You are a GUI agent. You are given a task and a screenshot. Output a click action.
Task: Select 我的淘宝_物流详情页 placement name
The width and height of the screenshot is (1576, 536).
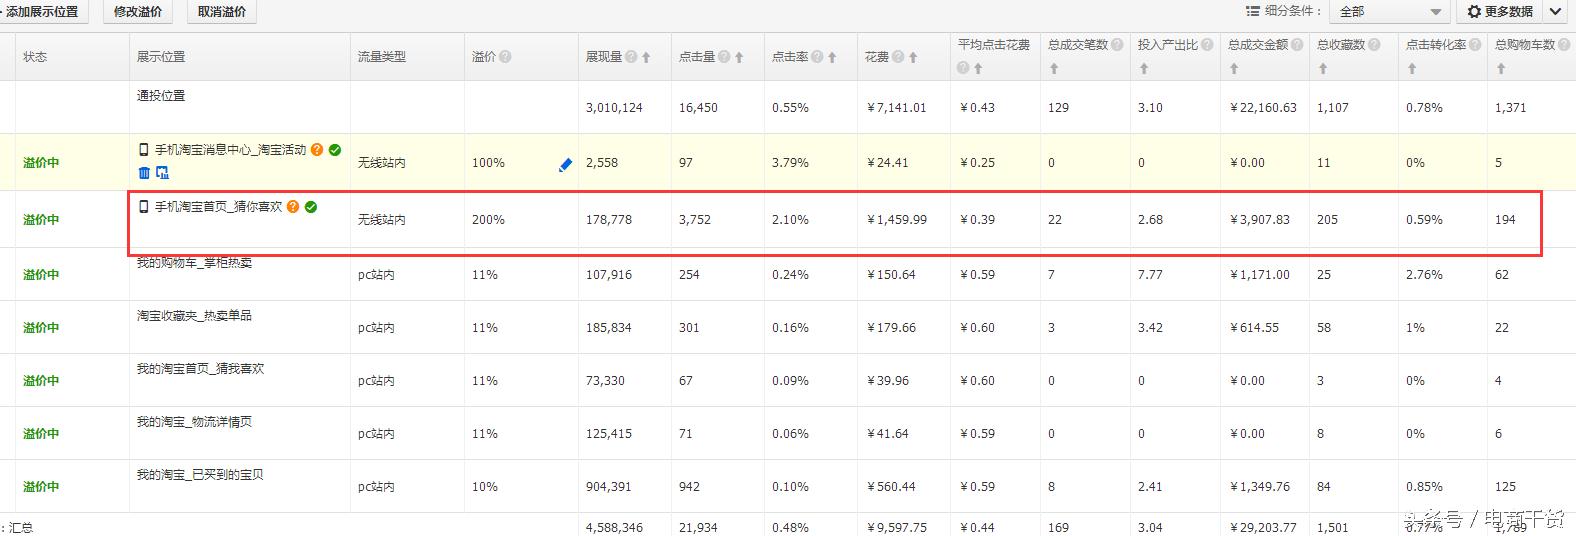194,422
